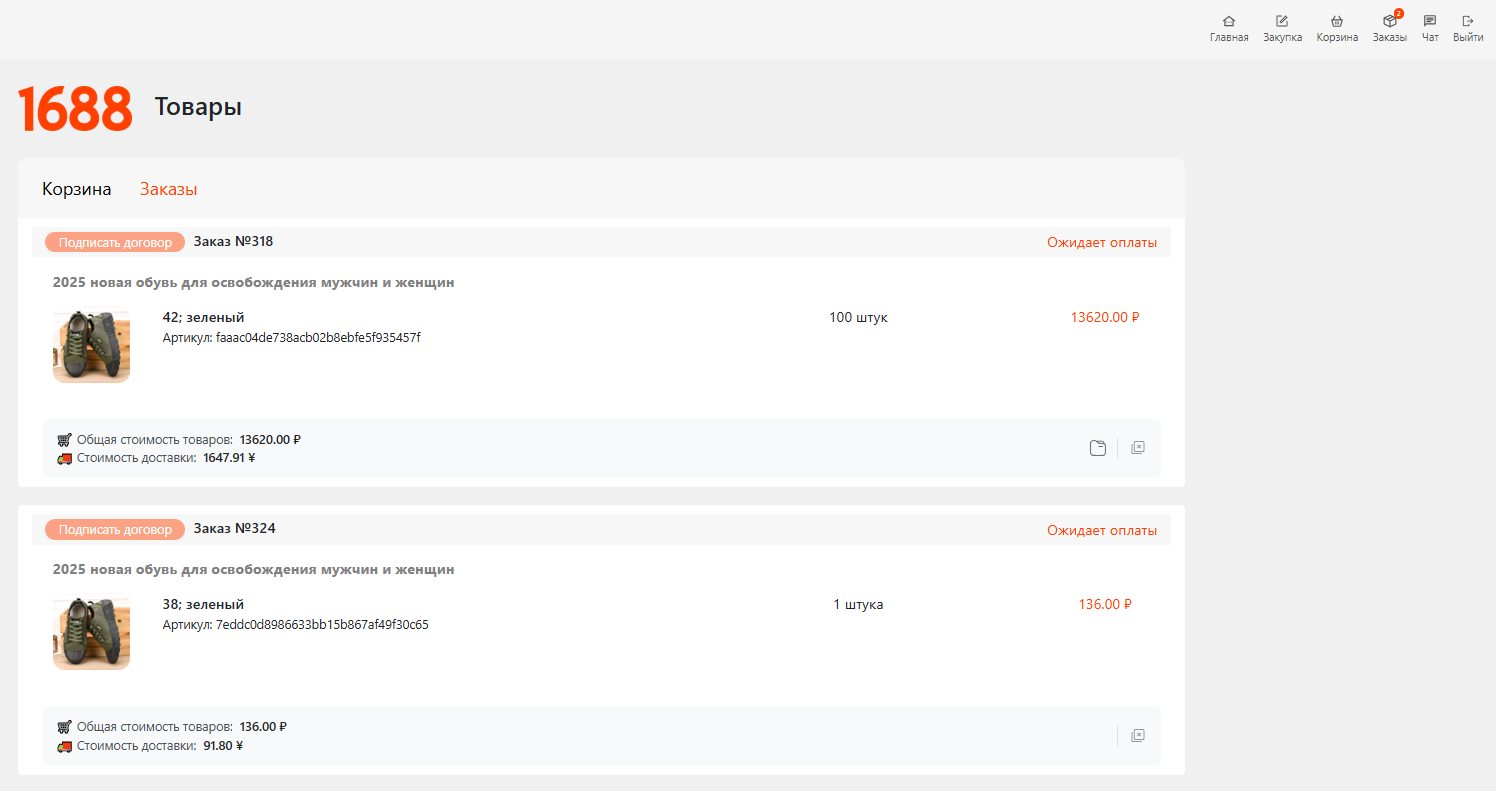The height and width of the screenshot is (791, 1496).
Task: Open Корзина basket icon in top bar
Action: coord(1337,21)
